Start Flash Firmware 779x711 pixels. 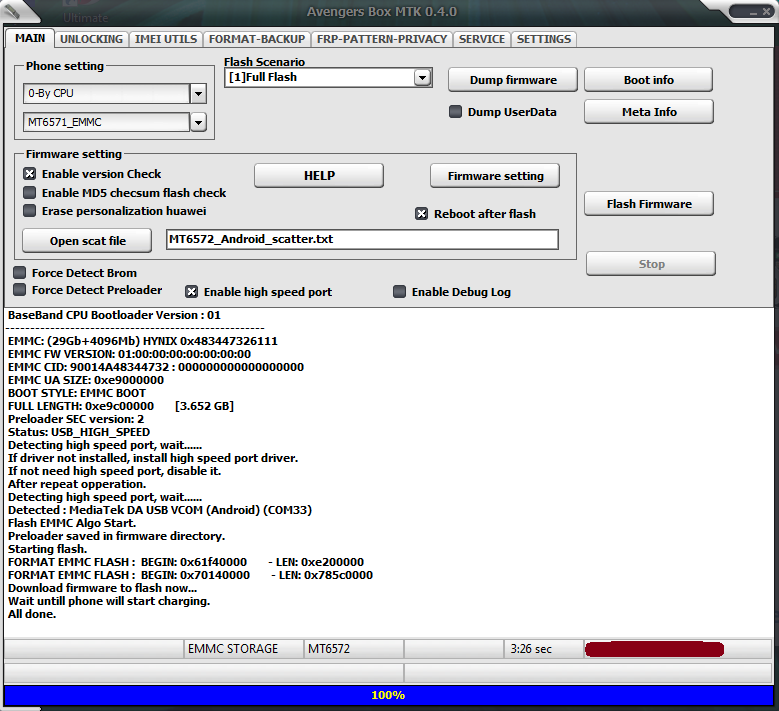tap(648, 204)
